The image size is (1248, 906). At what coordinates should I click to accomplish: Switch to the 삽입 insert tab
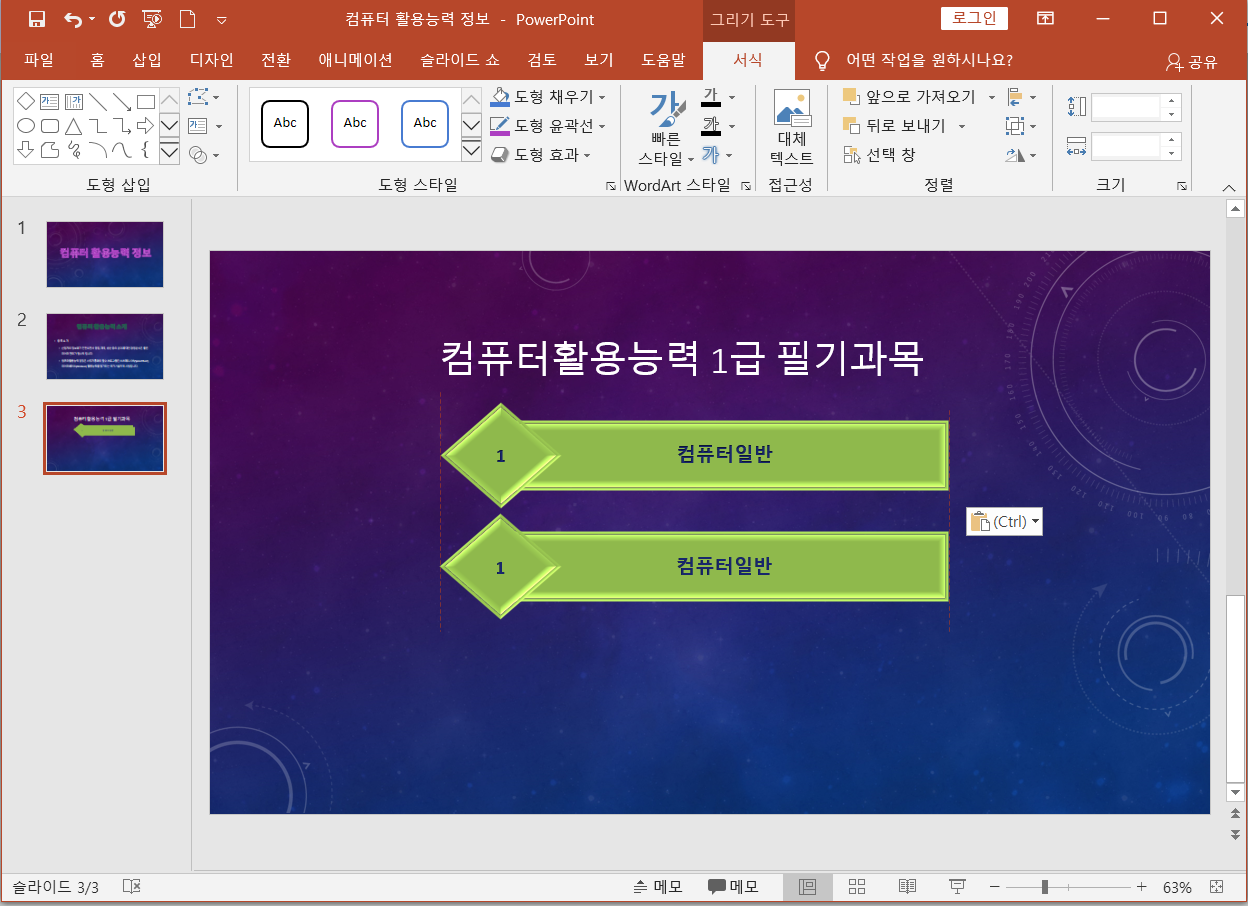[147, 61]
